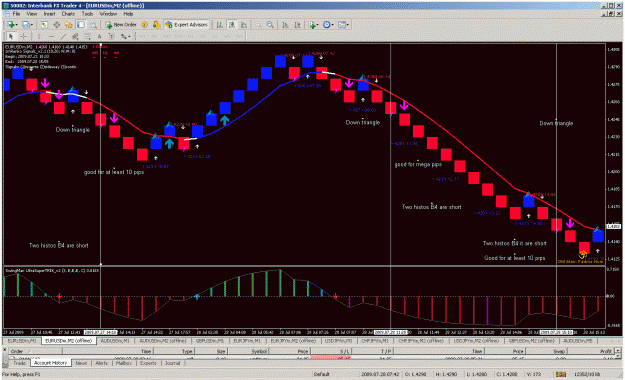Select the Text Label tool
This screenshot has width=625, height=380.
tap(112, 37)
